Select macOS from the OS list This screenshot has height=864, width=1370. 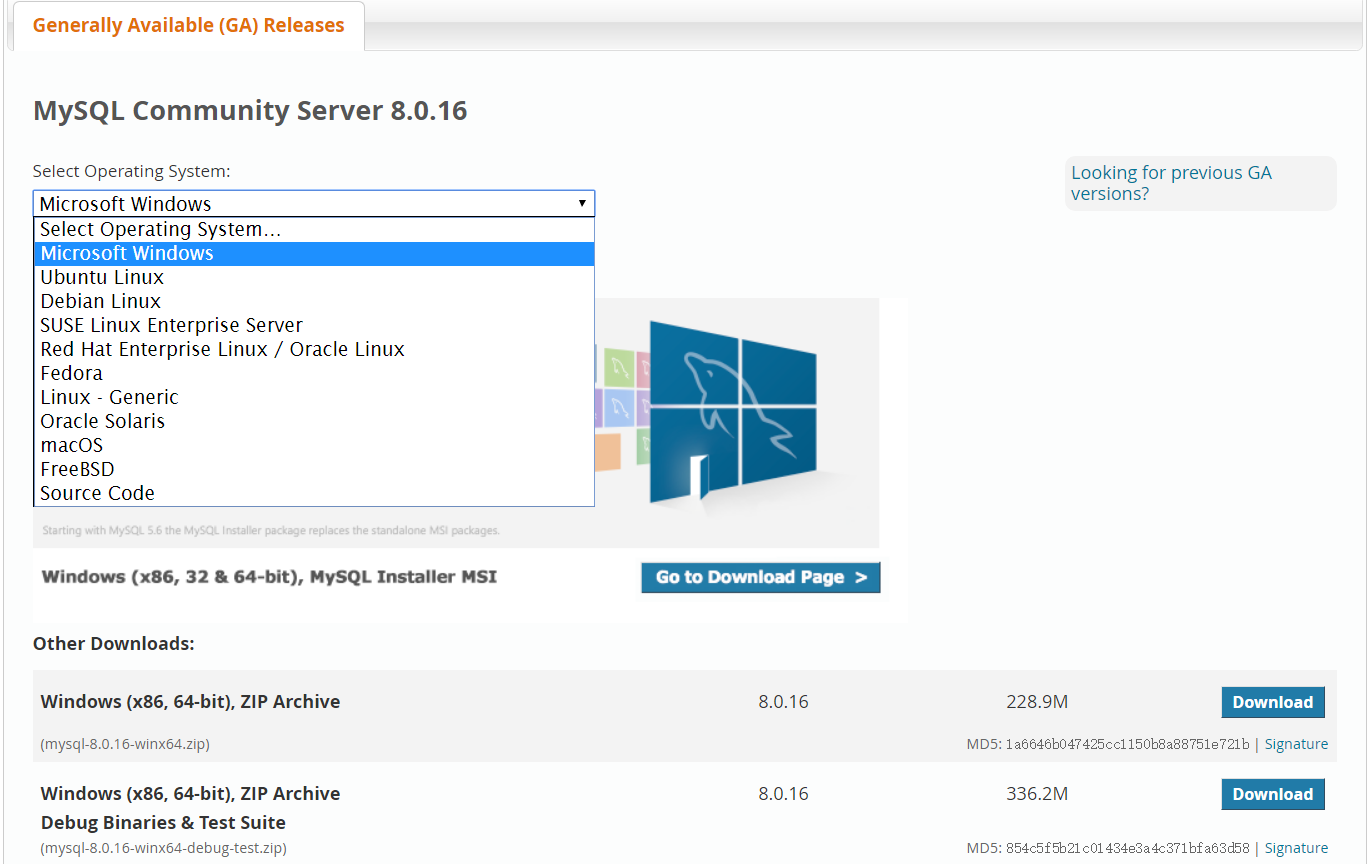314,445
